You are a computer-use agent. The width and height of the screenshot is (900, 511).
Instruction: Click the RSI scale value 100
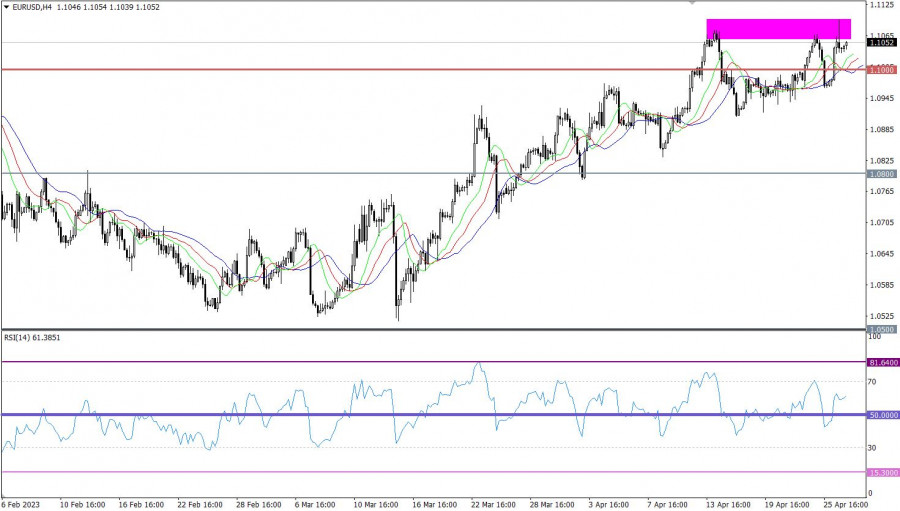coord(874,336)
